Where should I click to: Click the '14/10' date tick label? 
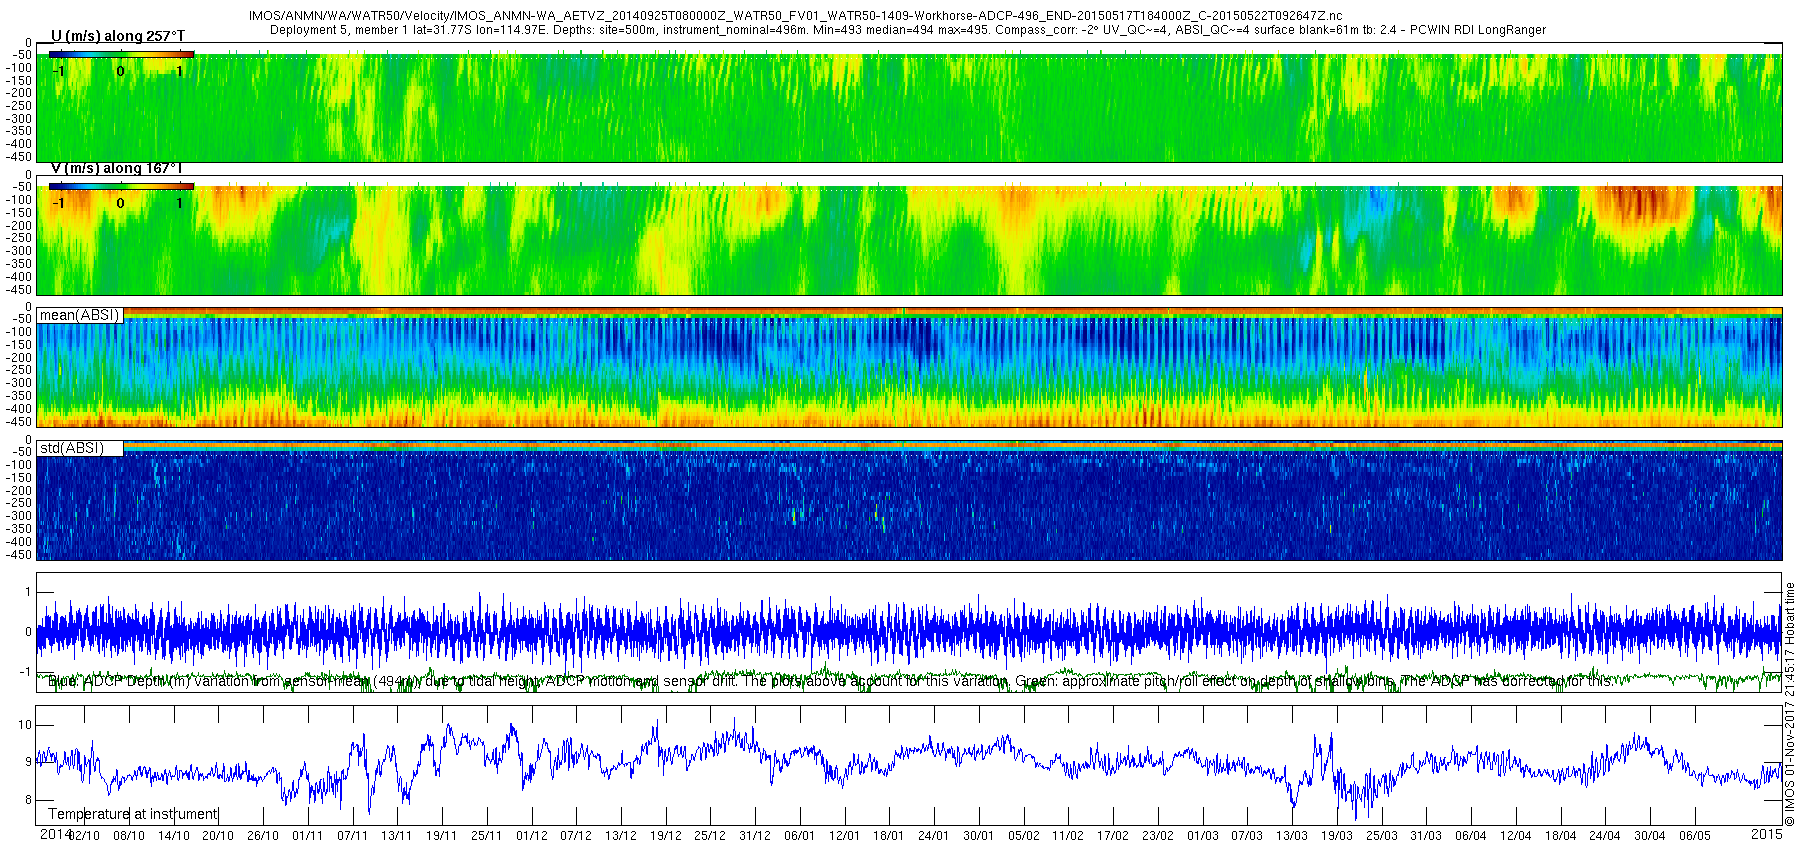(x=174, y=836)
